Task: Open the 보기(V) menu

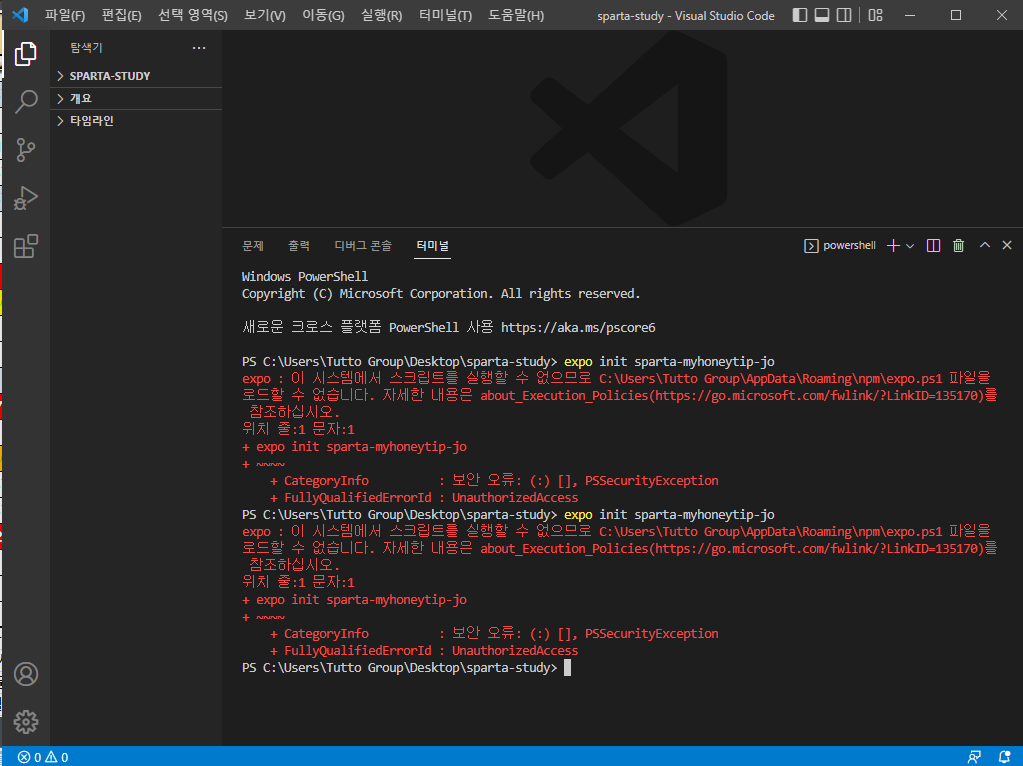Action: [264, 15]
